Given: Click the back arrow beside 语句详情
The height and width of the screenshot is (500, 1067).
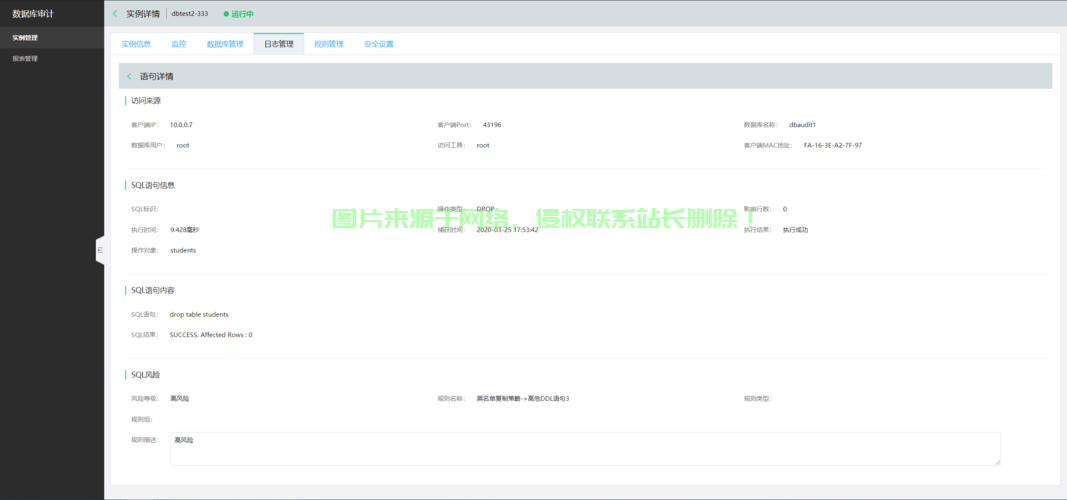Looking at the screenshot, I should [x=129, y=76].
